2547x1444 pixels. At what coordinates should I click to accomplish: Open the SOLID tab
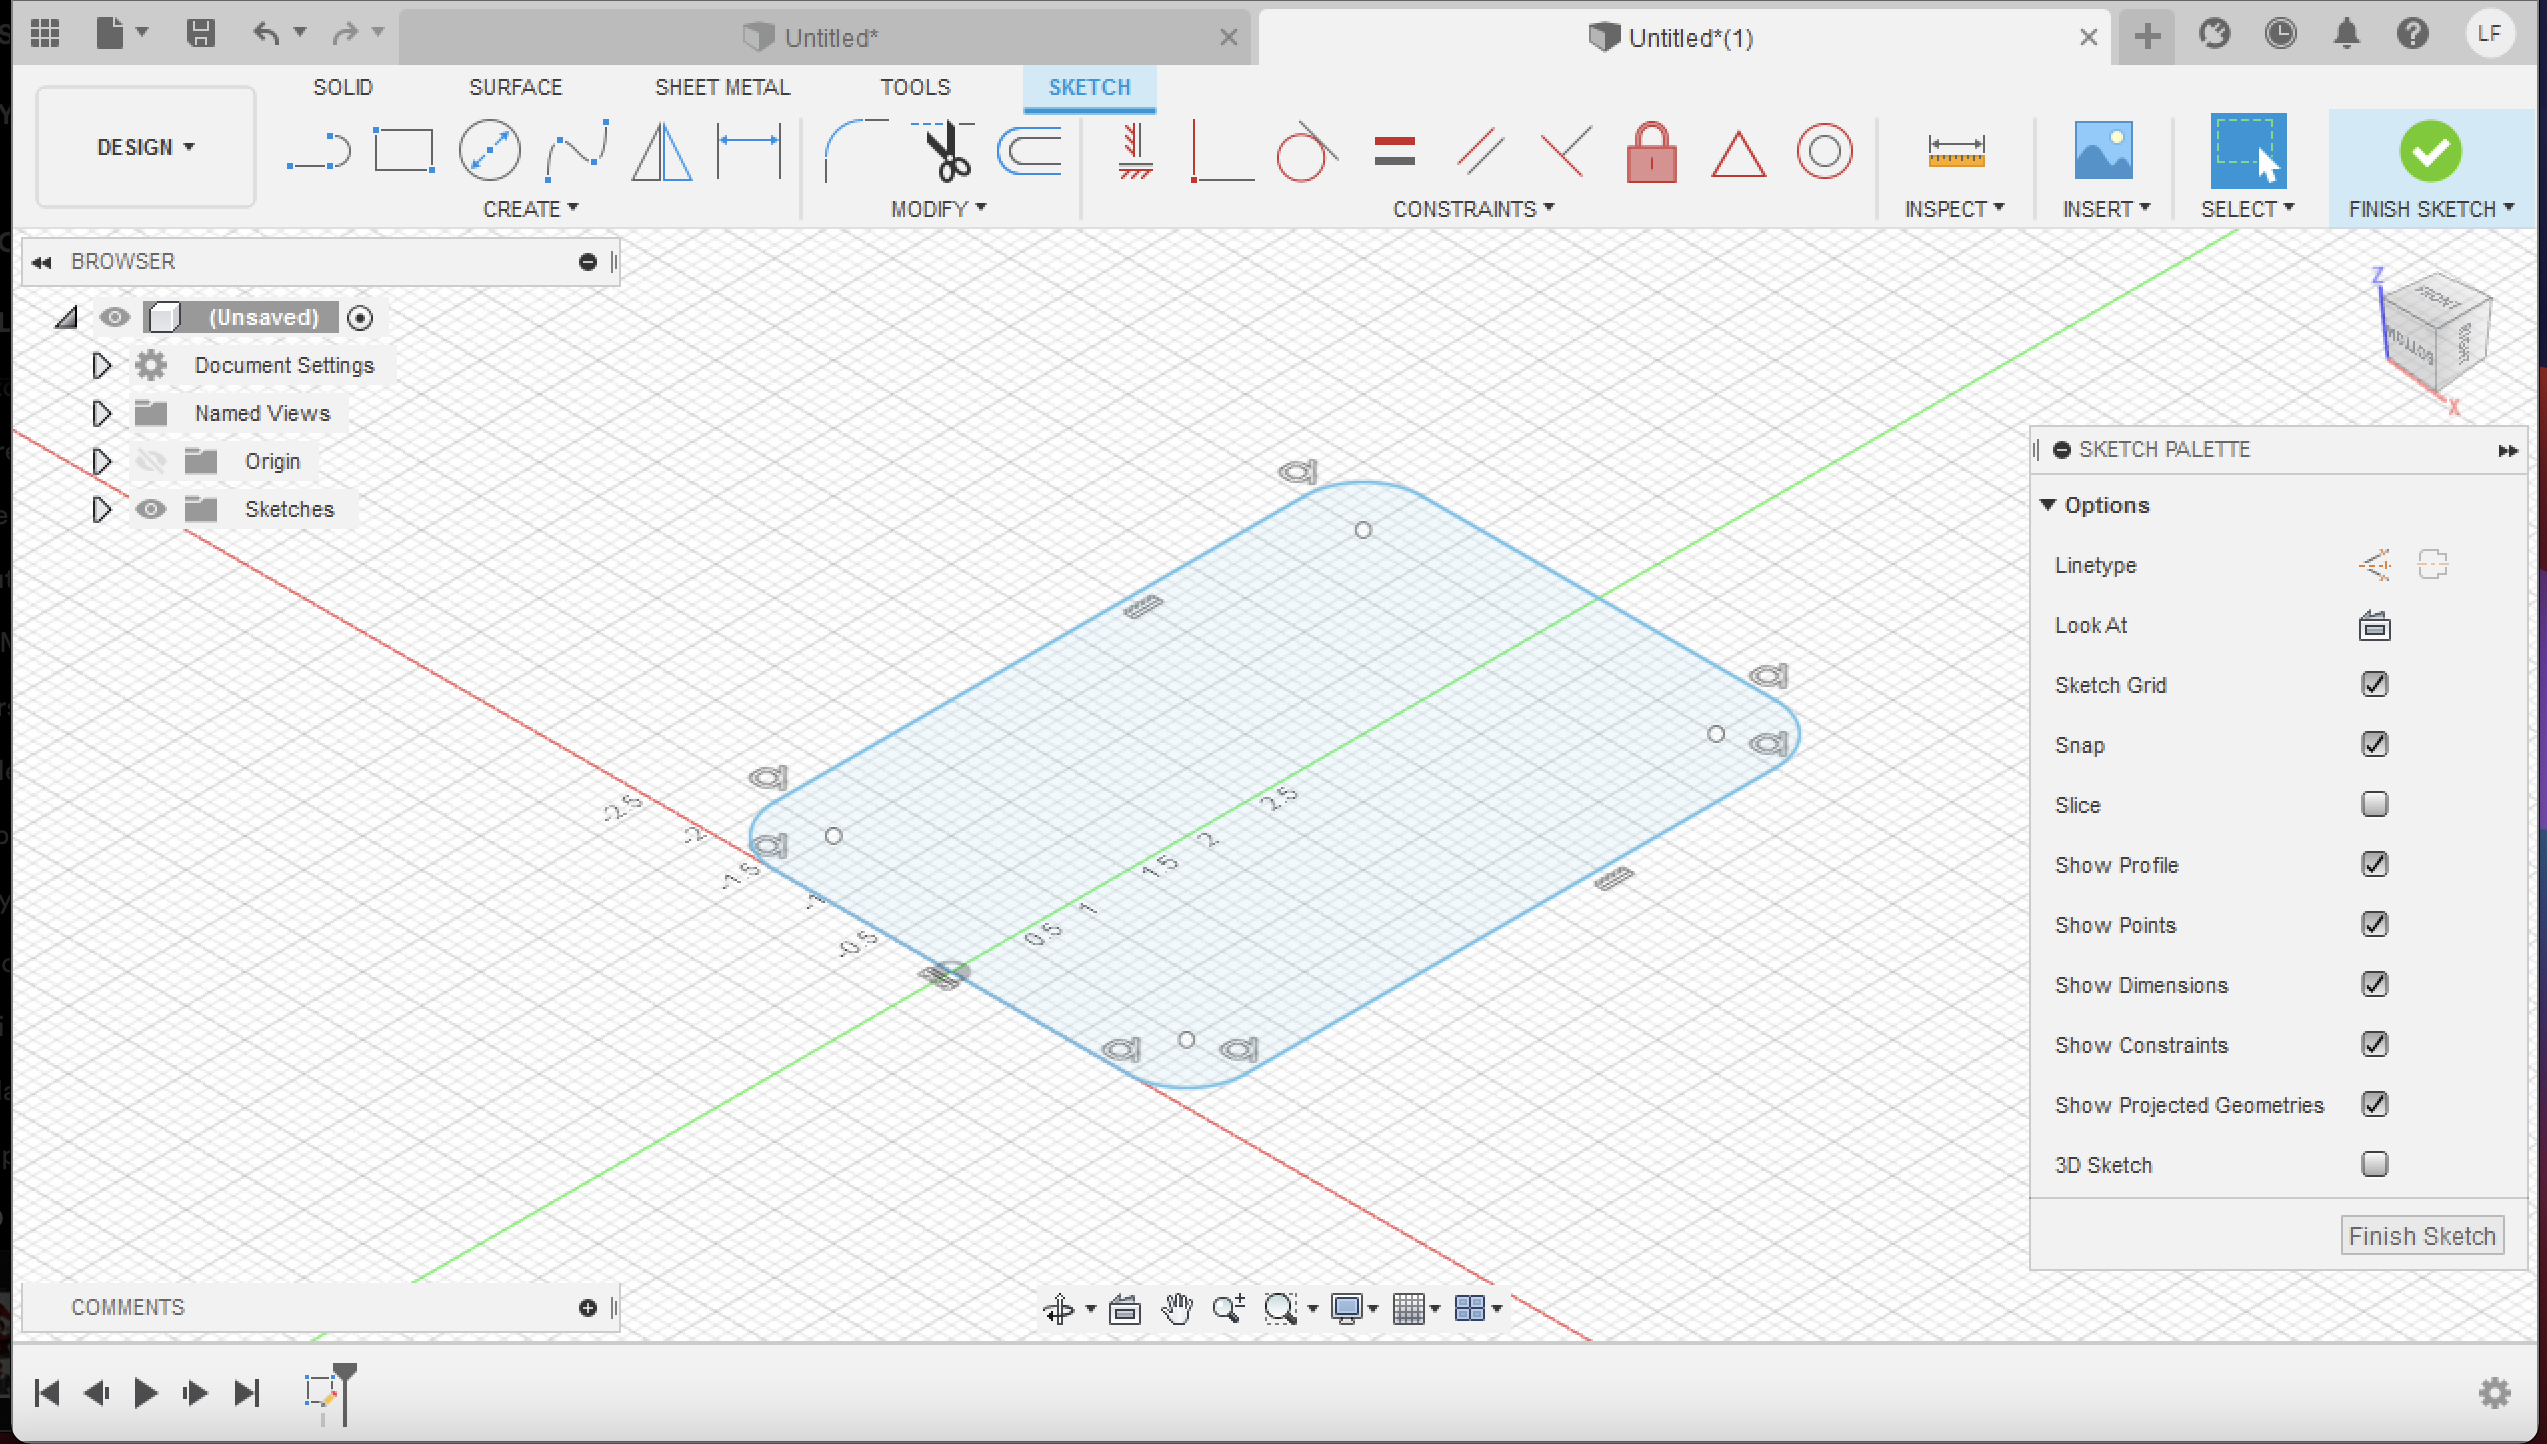(x=343, y=87)
